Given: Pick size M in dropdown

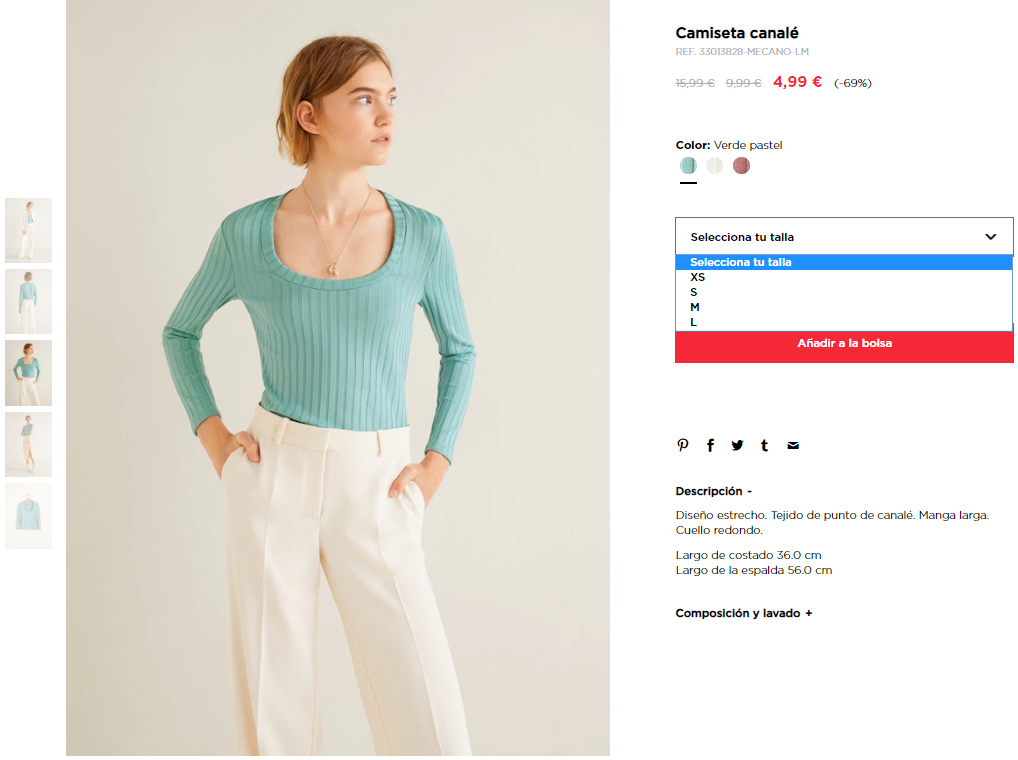Looking at the screenshot, I should (x=844, y=307).
